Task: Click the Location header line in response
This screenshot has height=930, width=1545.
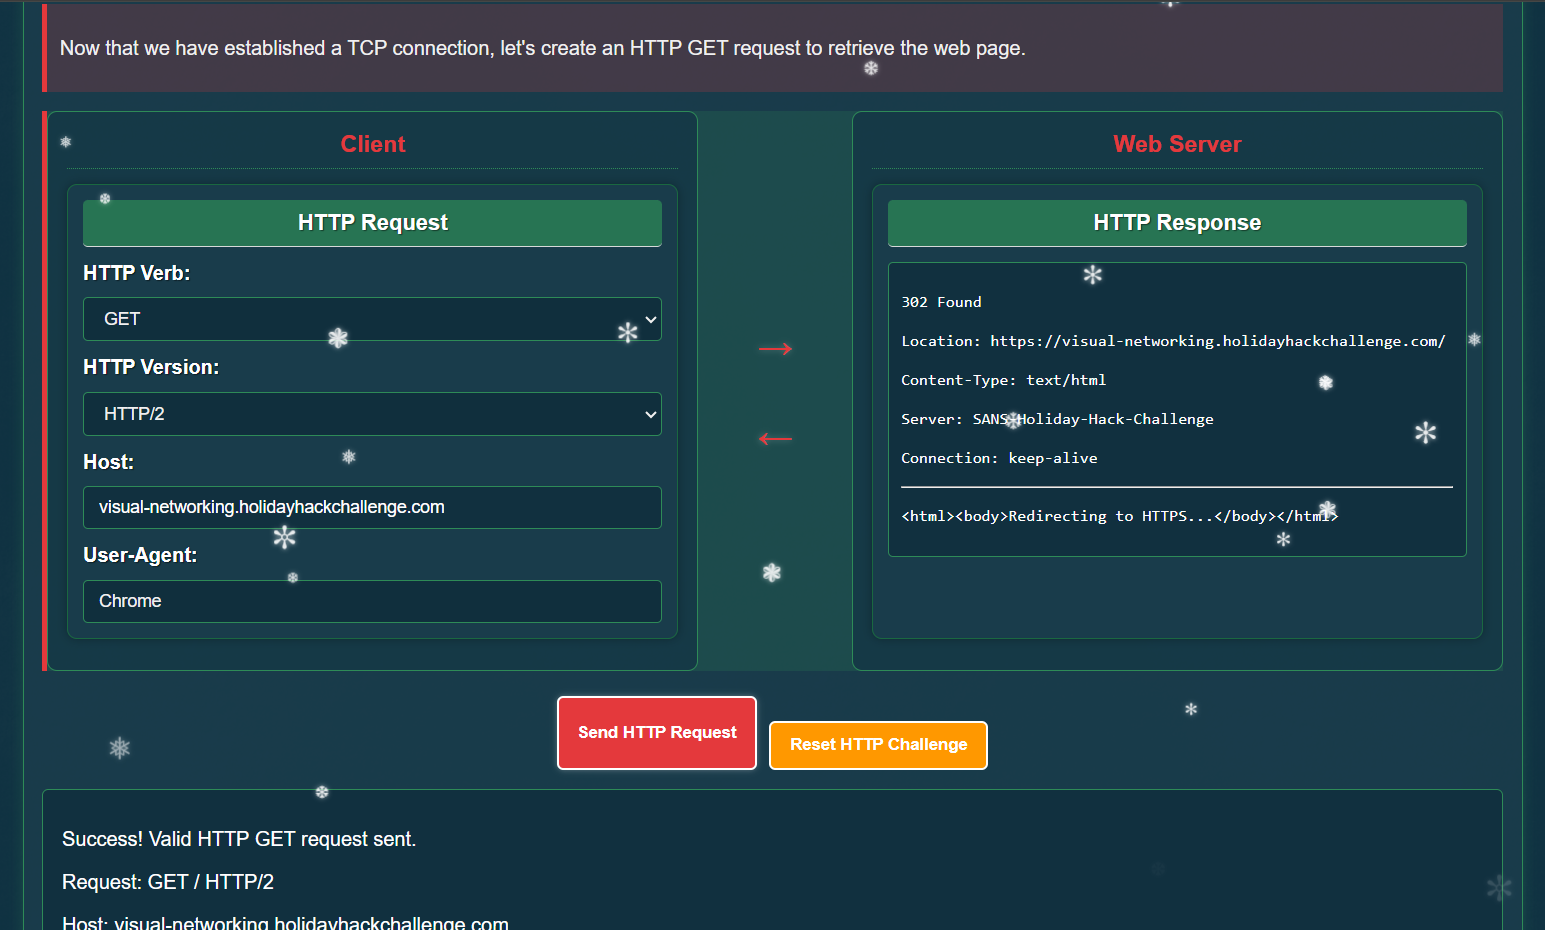Action: tap(1173, 341)
